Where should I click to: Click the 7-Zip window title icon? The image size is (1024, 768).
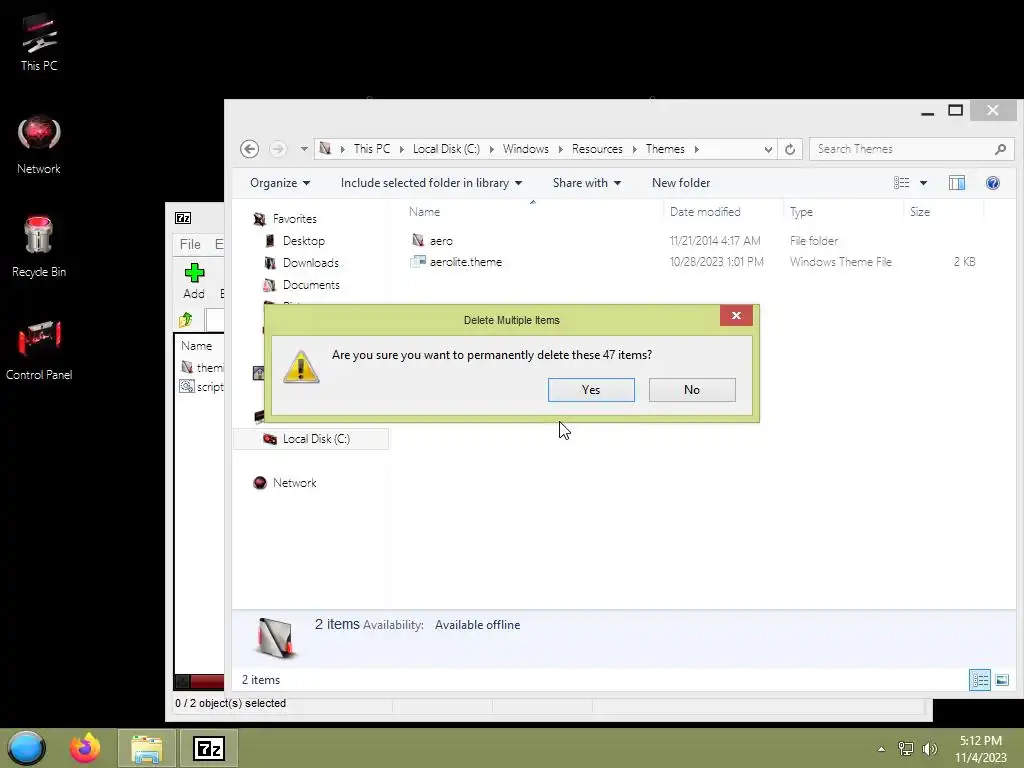tap(183, 218)
